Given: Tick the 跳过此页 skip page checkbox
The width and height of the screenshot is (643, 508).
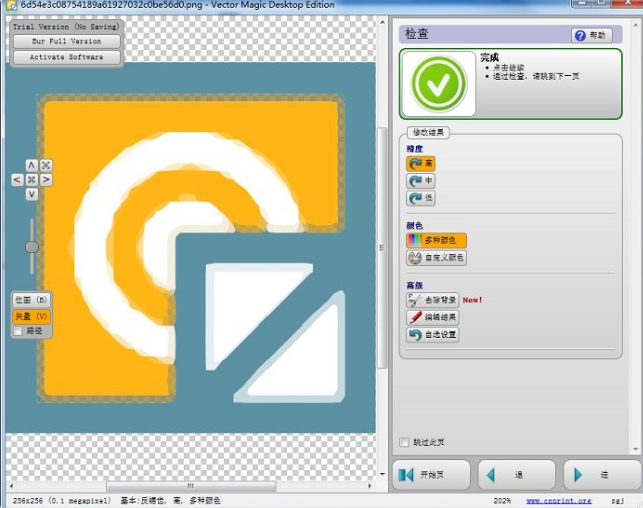Looking at the screenshot, I should pos(404,442).
